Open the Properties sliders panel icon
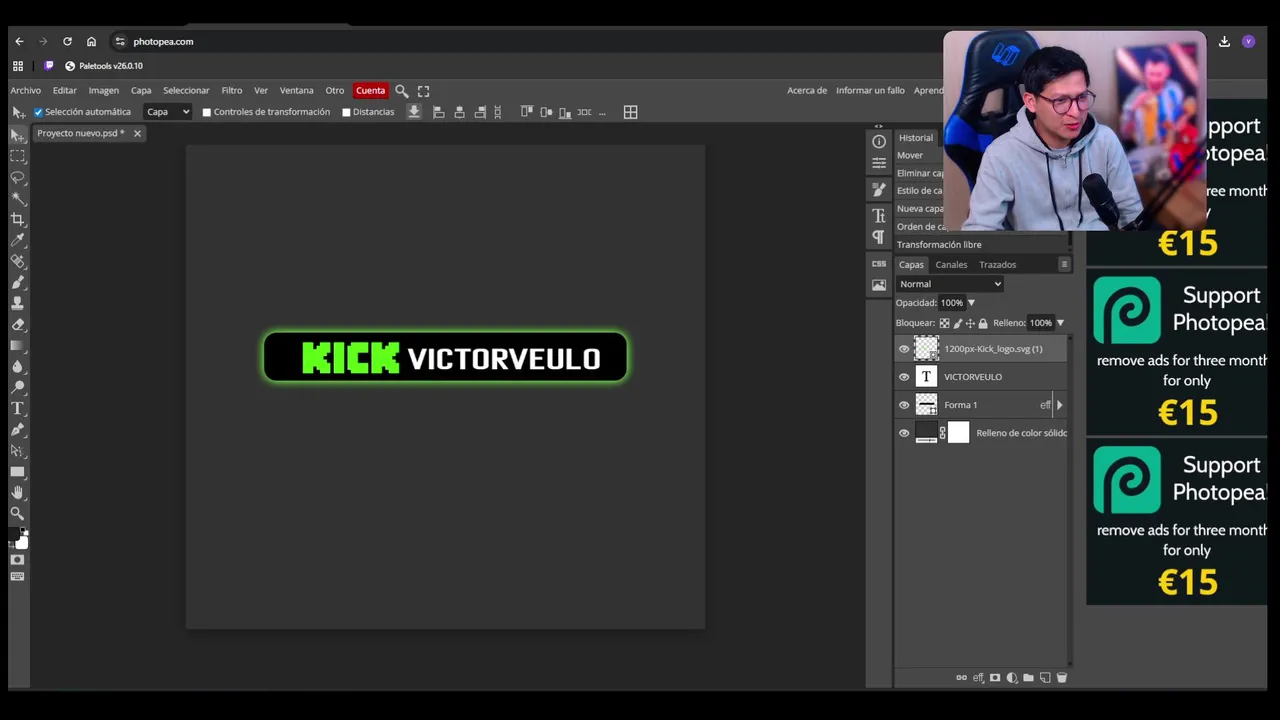The width and height of the screenshot is (1280, 720). [879, 164]
